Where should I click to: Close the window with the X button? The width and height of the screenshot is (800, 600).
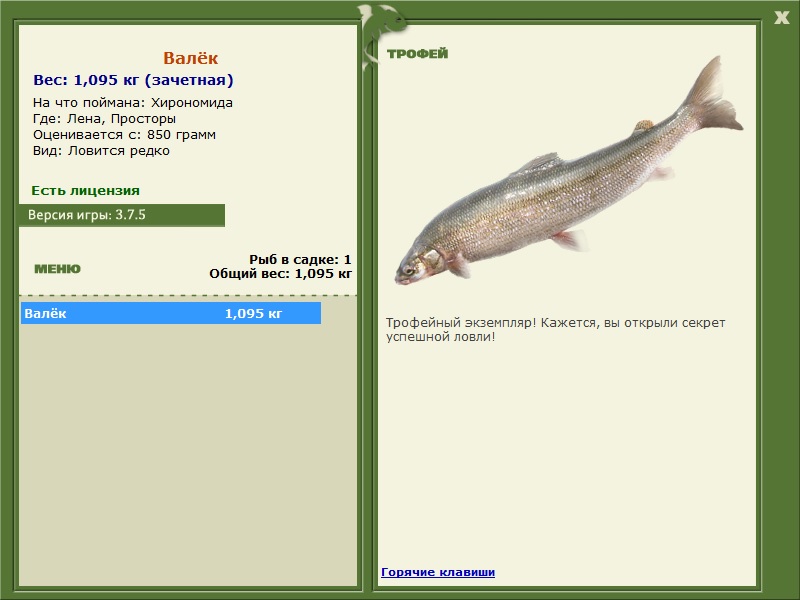click(781, 17)
